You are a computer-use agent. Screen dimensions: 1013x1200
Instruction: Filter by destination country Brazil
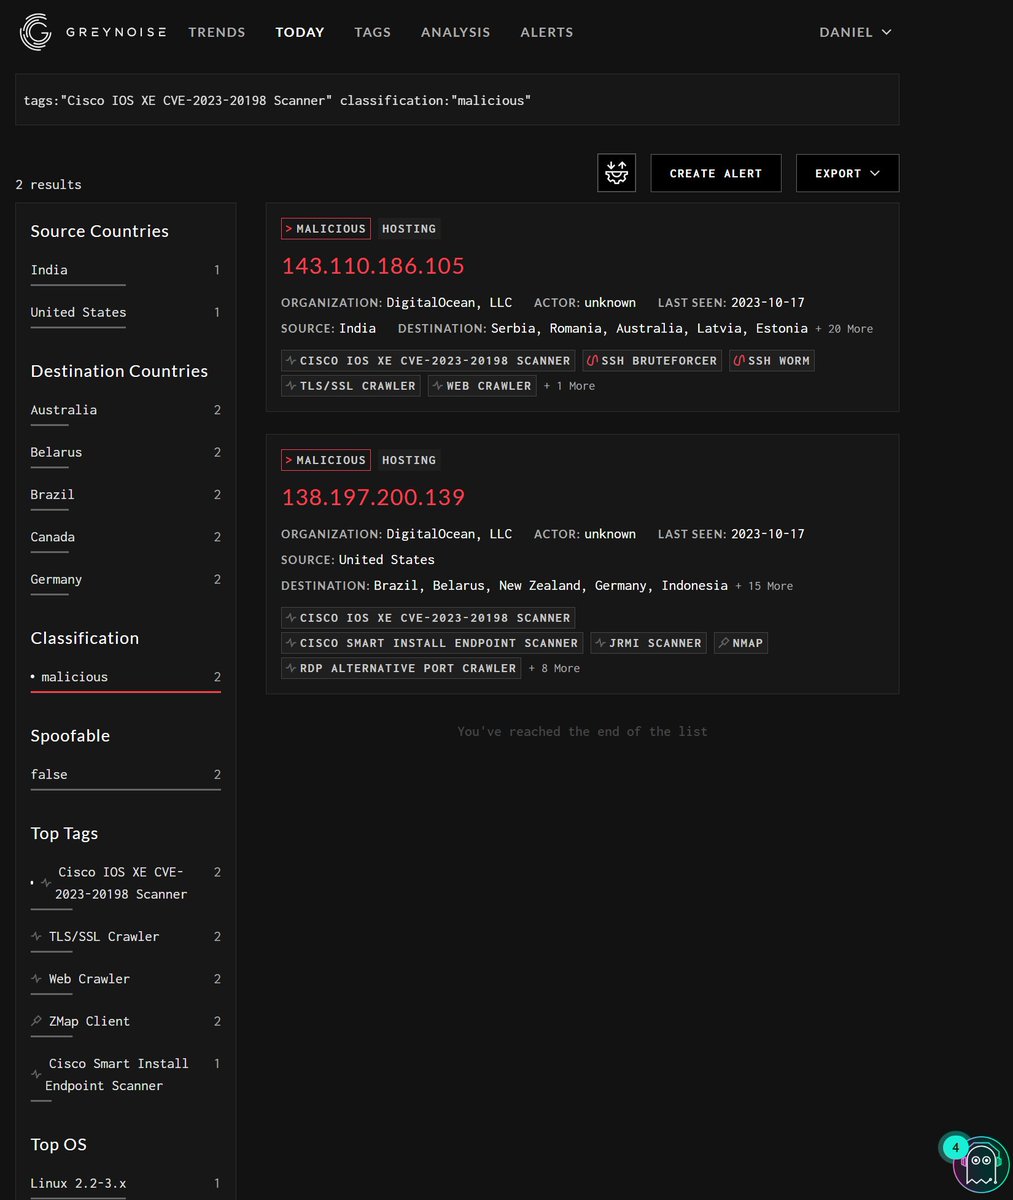(x=126, y=495)
